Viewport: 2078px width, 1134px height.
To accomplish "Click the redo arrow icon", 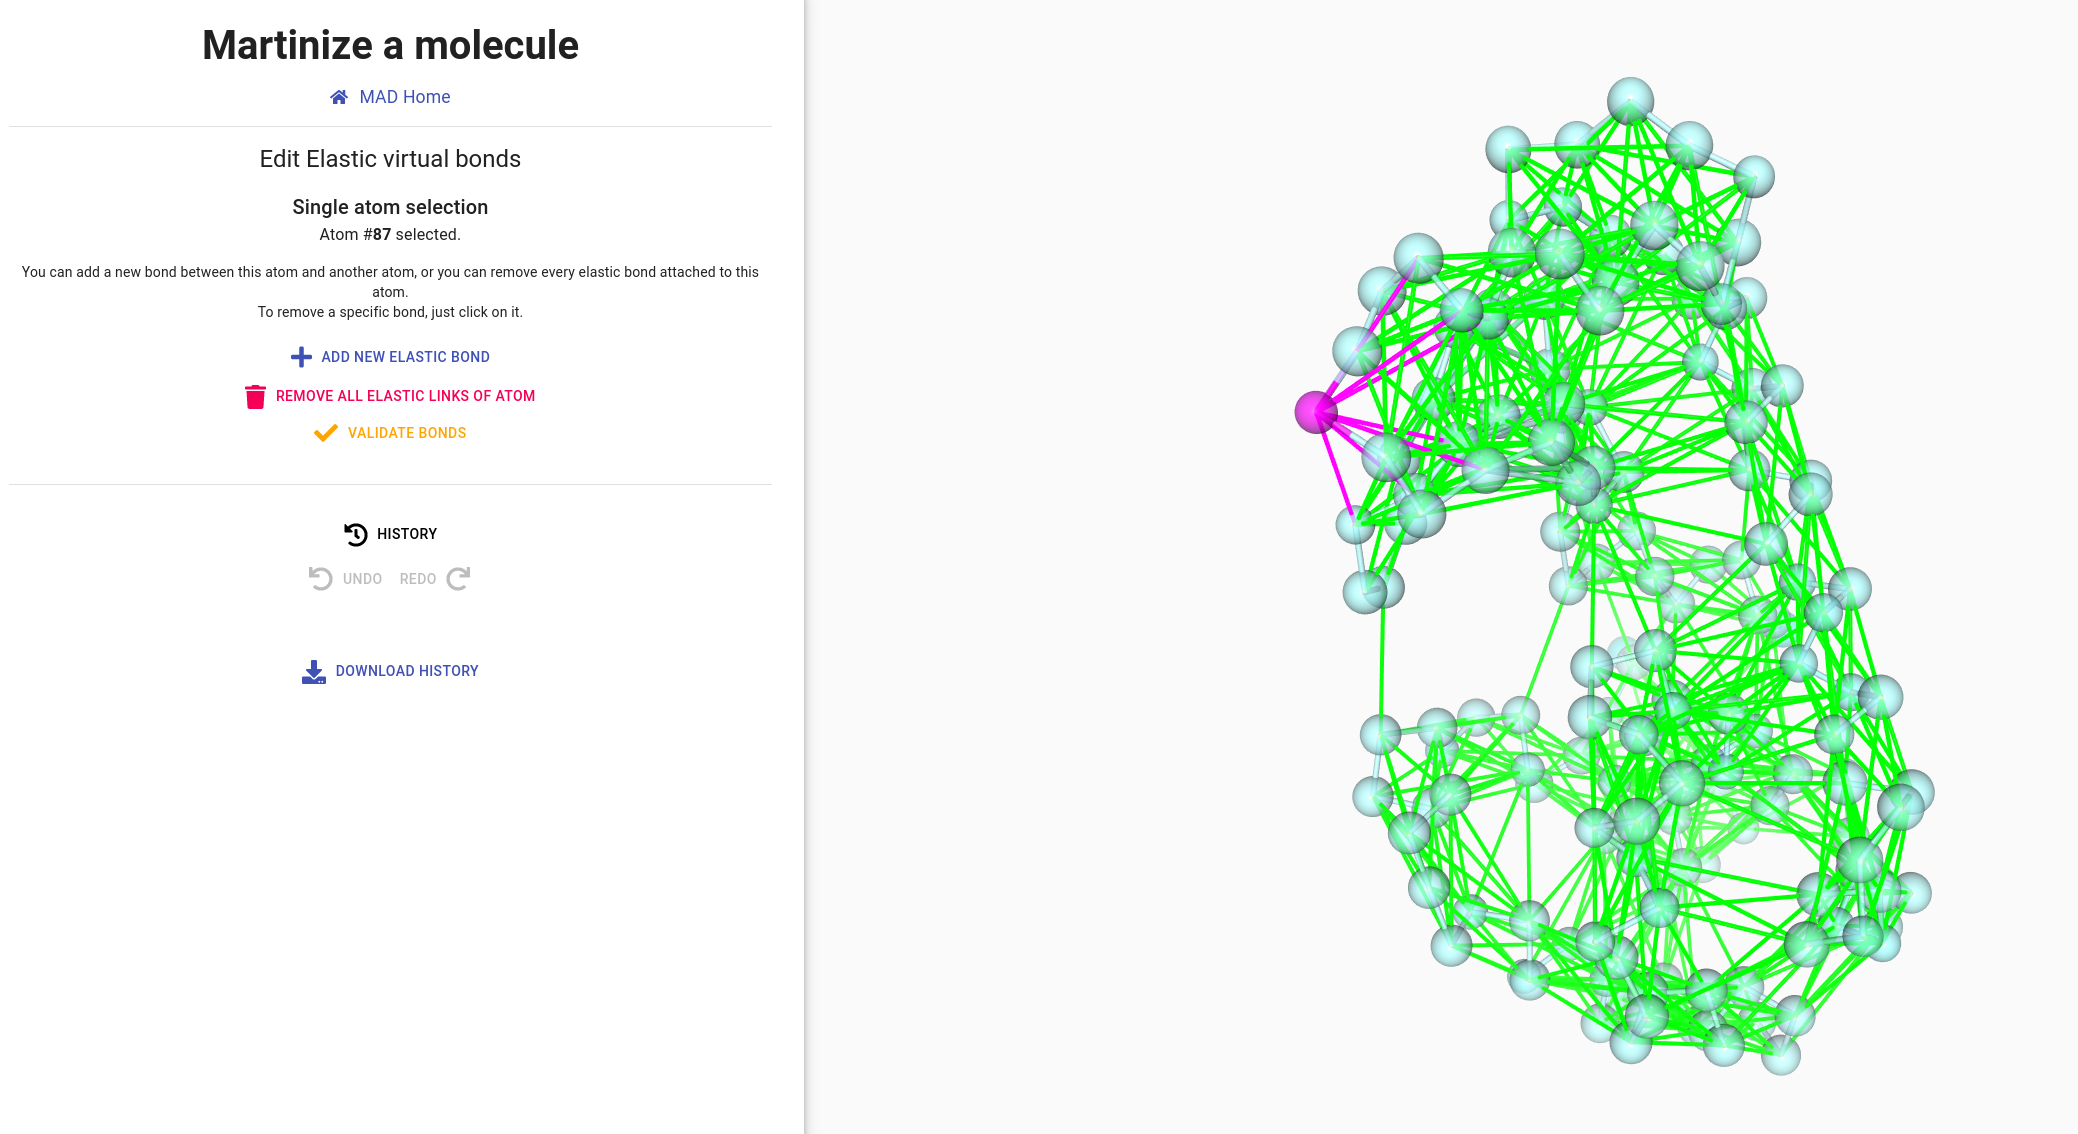I will pyautogui.click(x=458, y=579).
